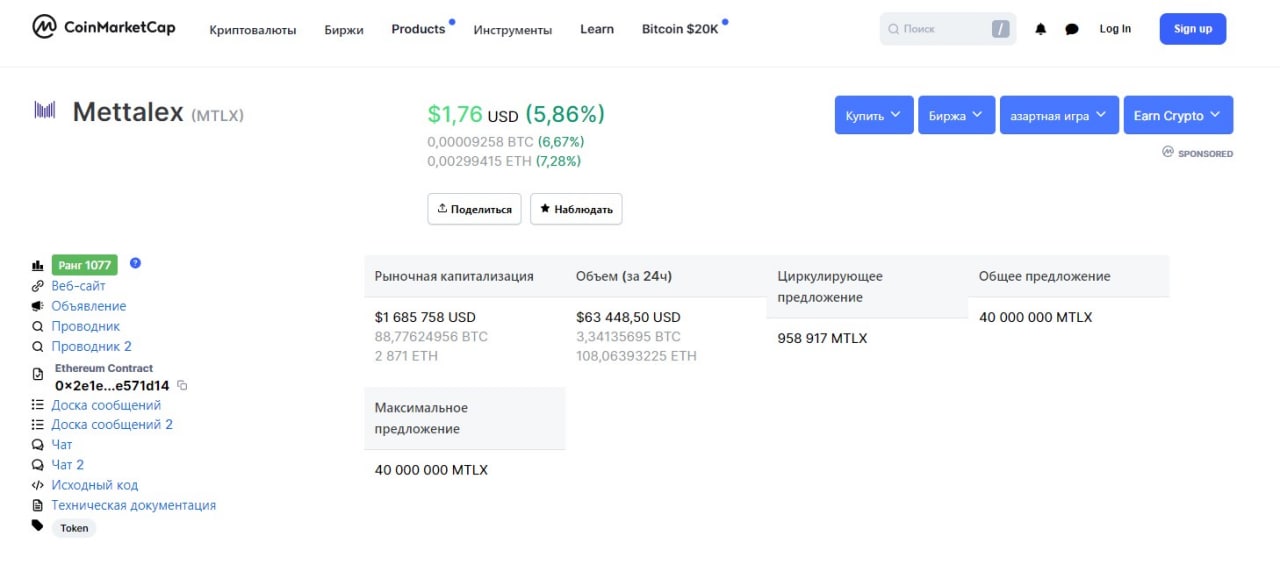Click the Поделиться share button
Image resolution: width=1280 pixels, height=579 pixels.
click(474, 209)
